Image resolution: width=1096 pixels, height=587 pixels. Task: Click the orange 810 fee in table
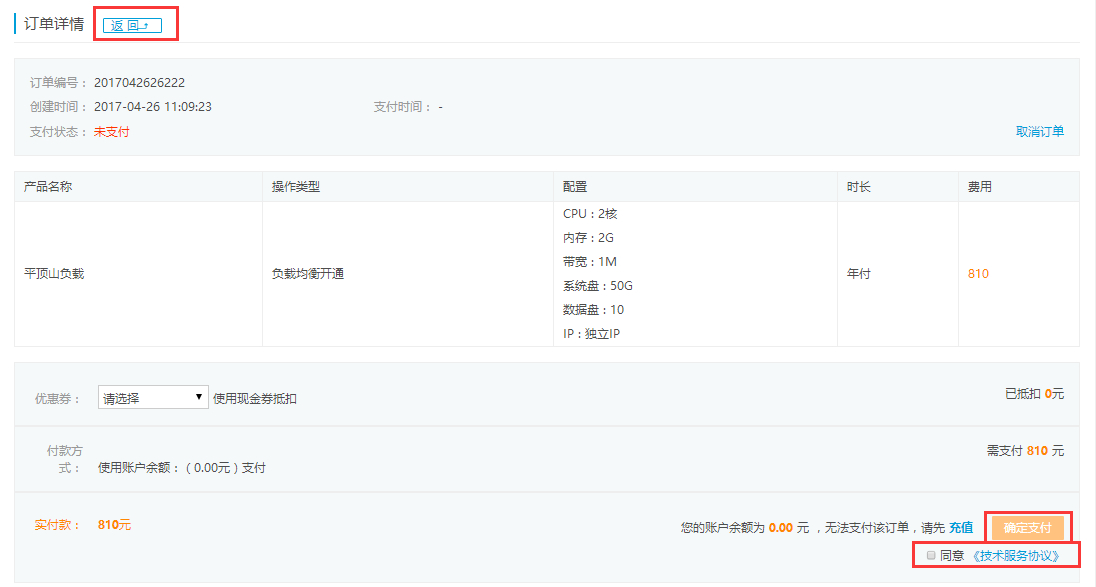coord(978,274)
